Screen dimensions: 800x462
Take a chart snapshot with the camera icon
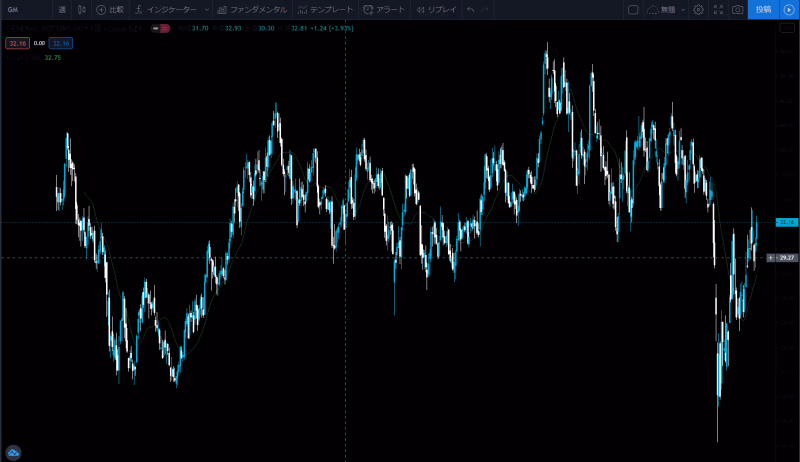click(x=737, y=9)
